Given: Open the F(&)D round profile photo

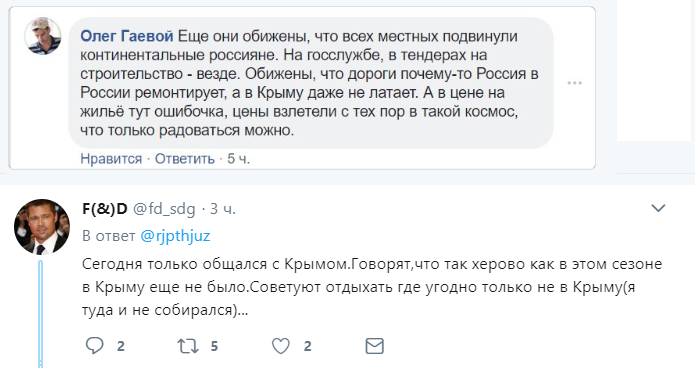Looking at the screenshot, I should click(42, 227).
